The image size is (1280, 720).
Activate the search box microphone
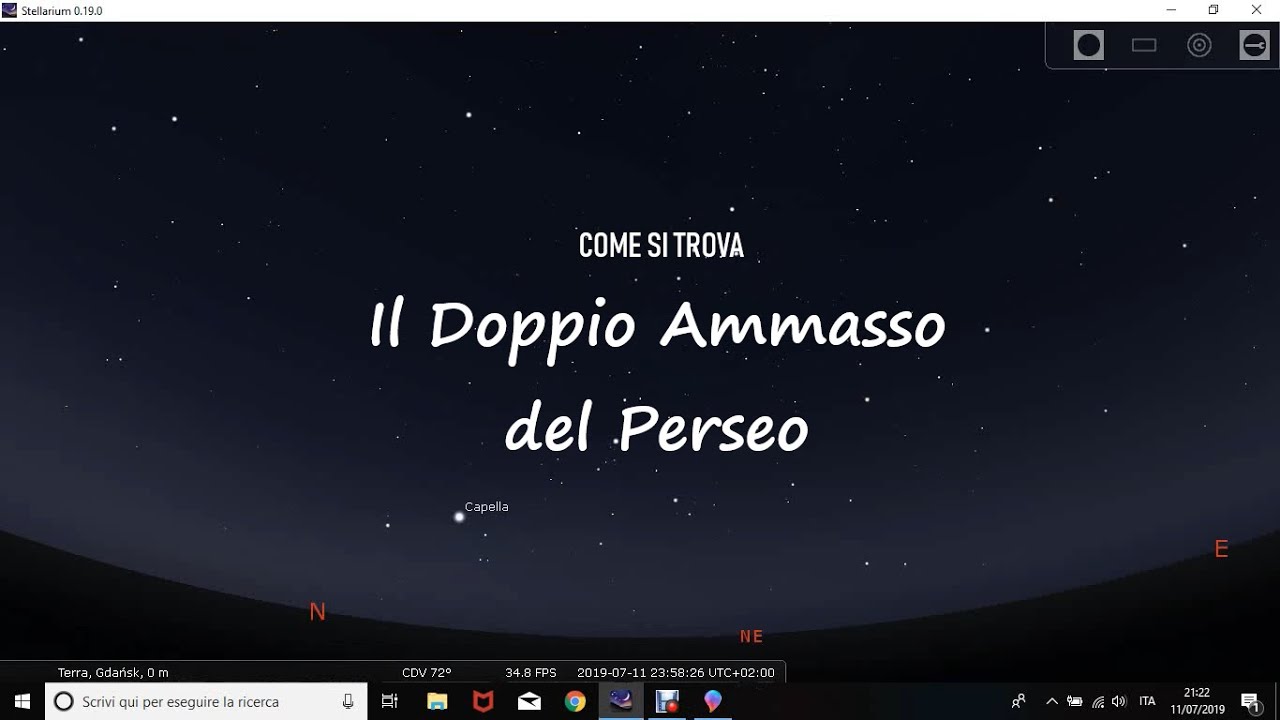pyautogui.click(x=348, y=702)
